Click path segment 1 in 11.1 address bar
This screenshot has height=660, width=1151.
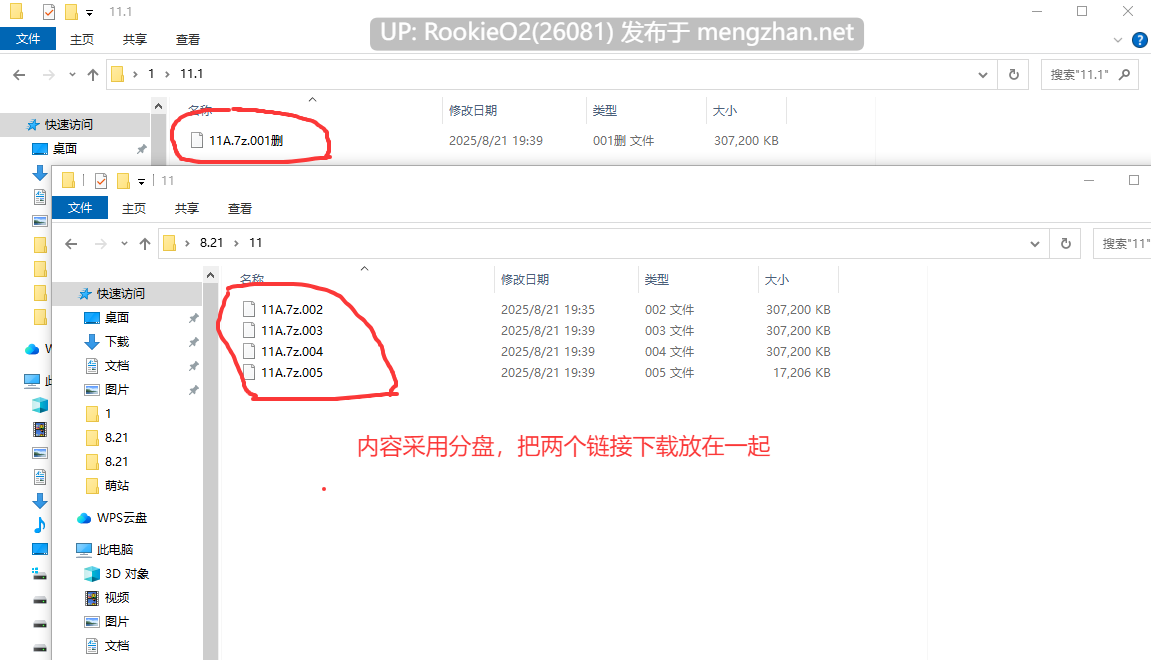coord(151,74)
